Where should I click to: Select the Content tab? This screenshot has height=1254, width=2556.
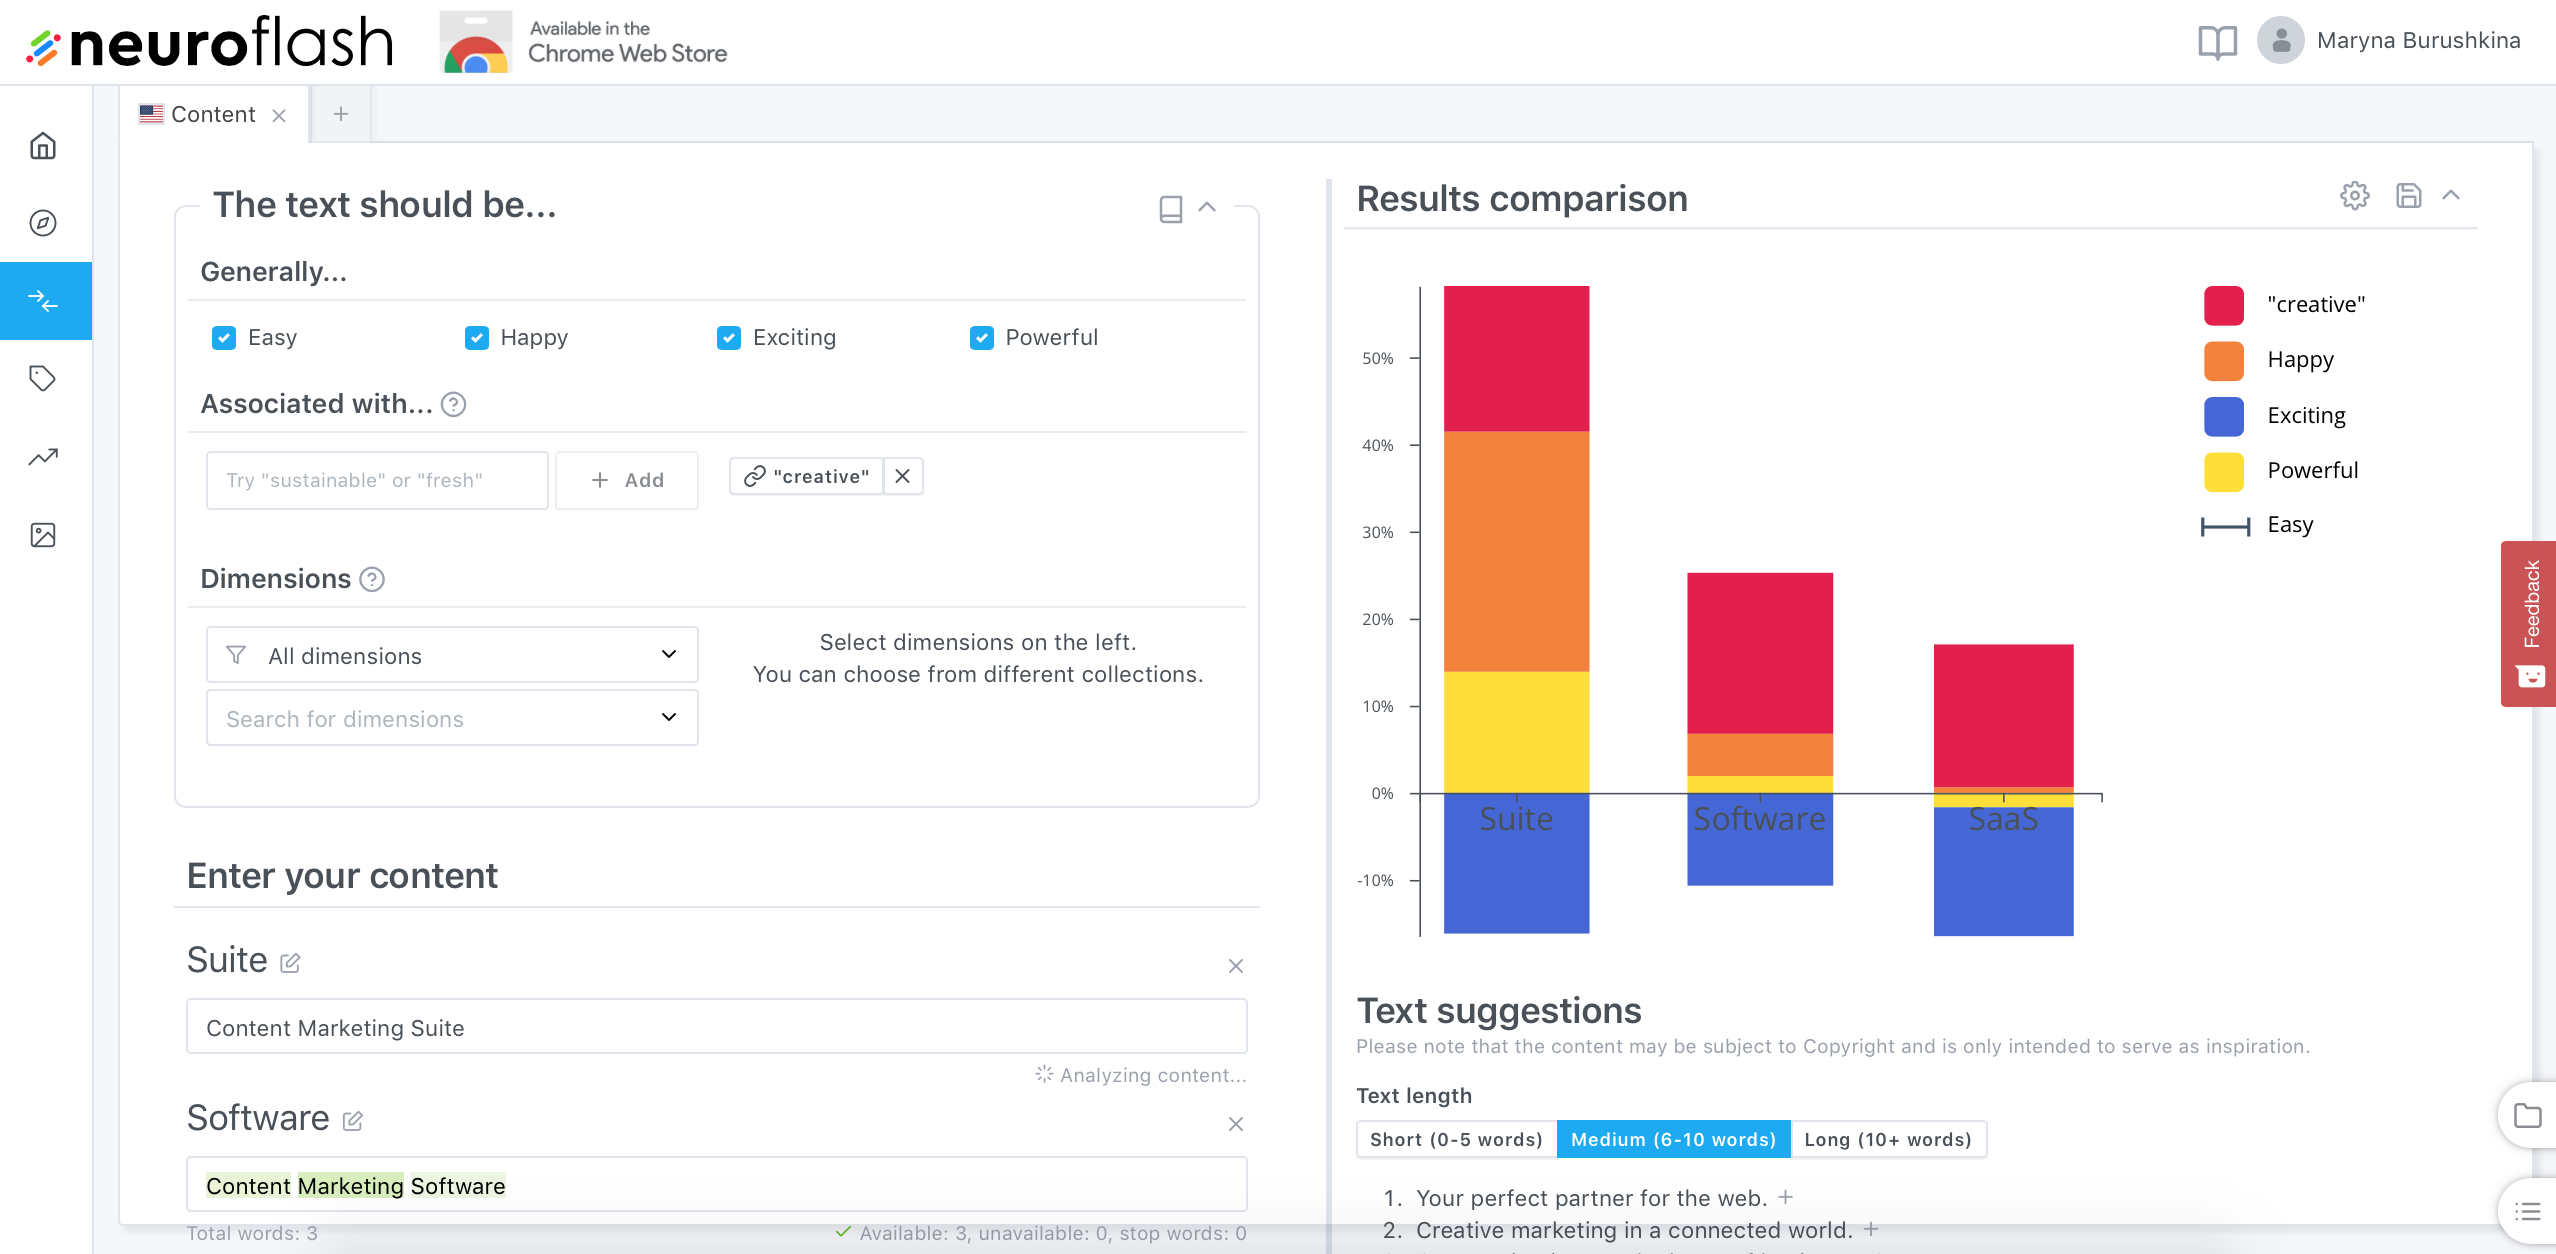200,114
